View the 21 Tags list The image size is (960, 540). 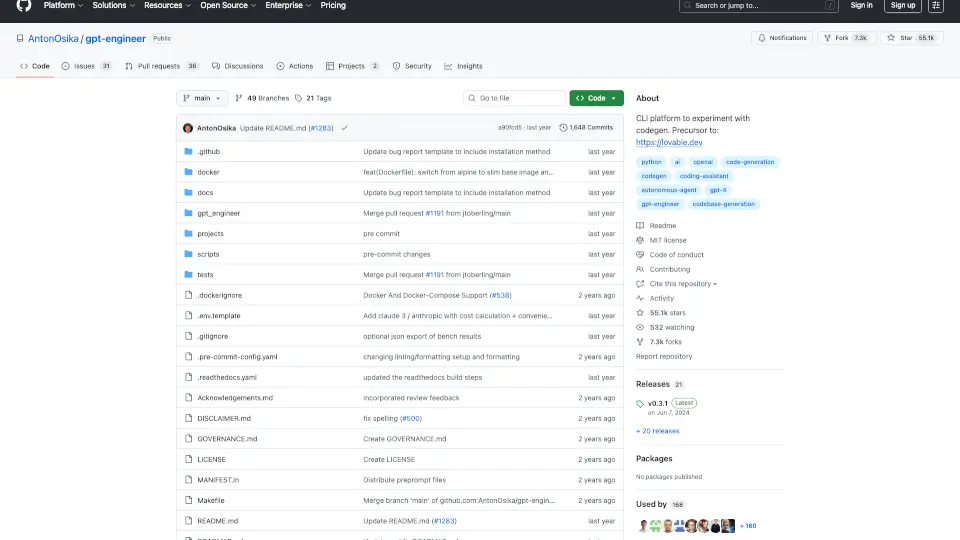[x=313, y=98]
